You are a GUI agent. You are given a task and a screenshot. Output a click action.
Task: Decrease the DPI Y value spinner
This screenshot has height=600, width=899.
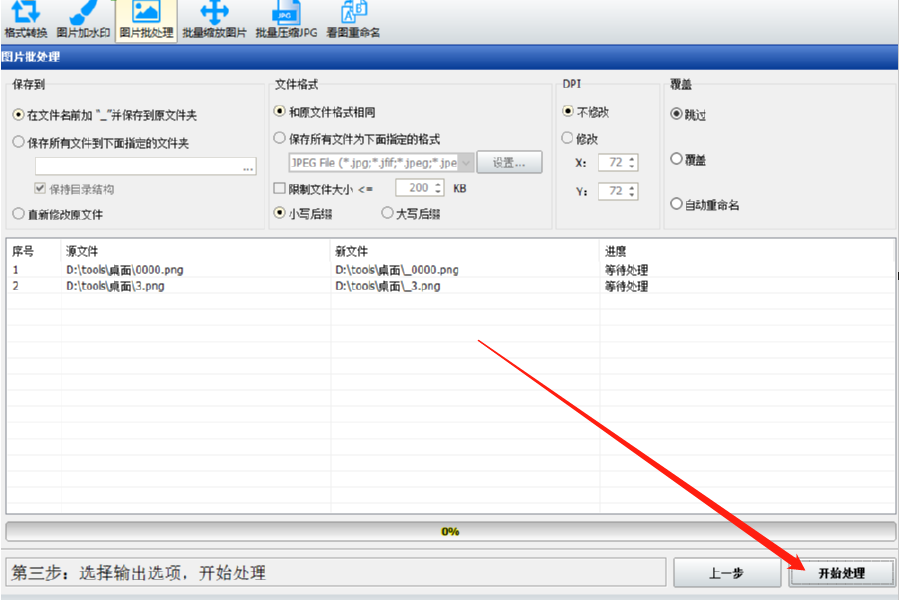[632, 195]
